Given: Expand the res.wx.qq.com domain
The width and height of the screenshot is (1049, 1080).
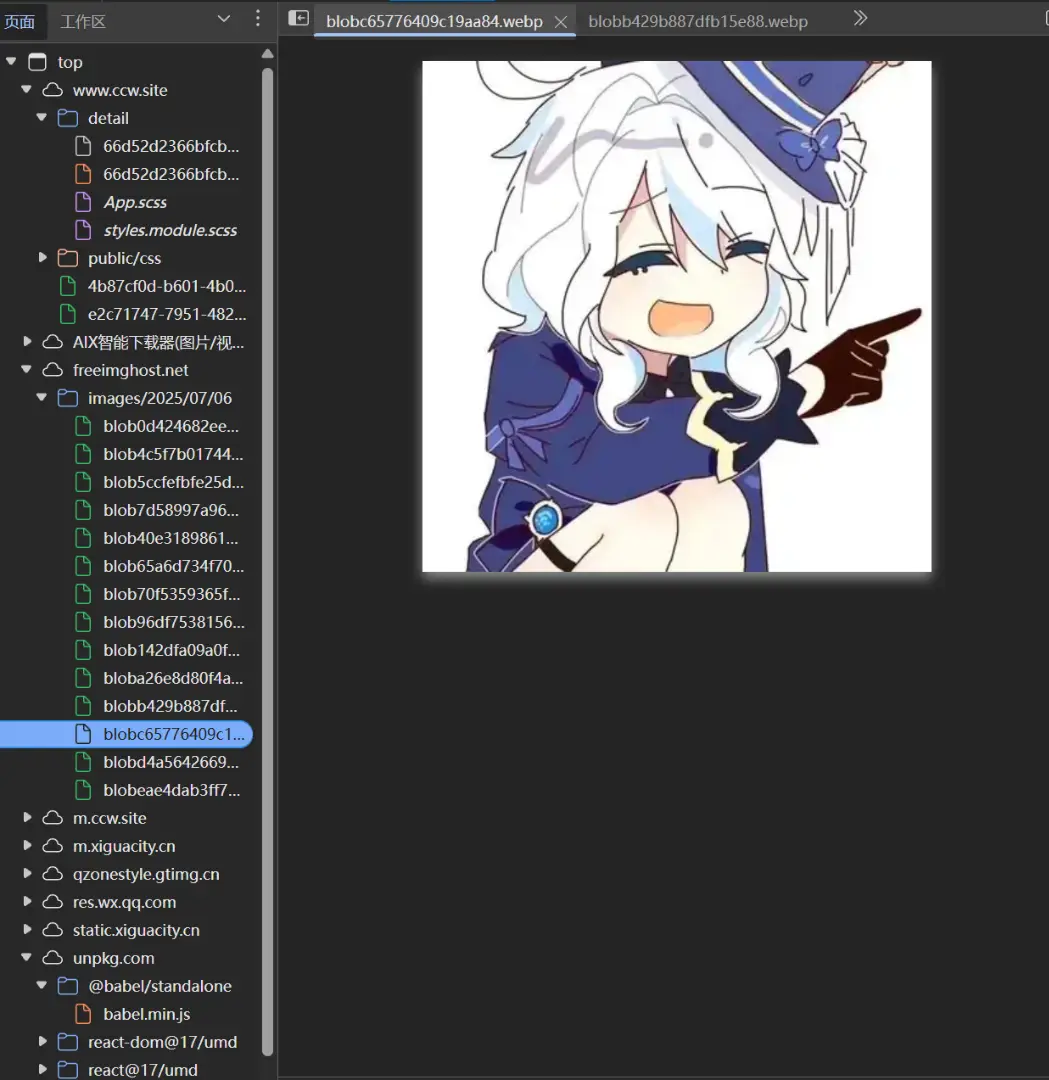Looking at the screenshot, I should [x=27, y=902].
